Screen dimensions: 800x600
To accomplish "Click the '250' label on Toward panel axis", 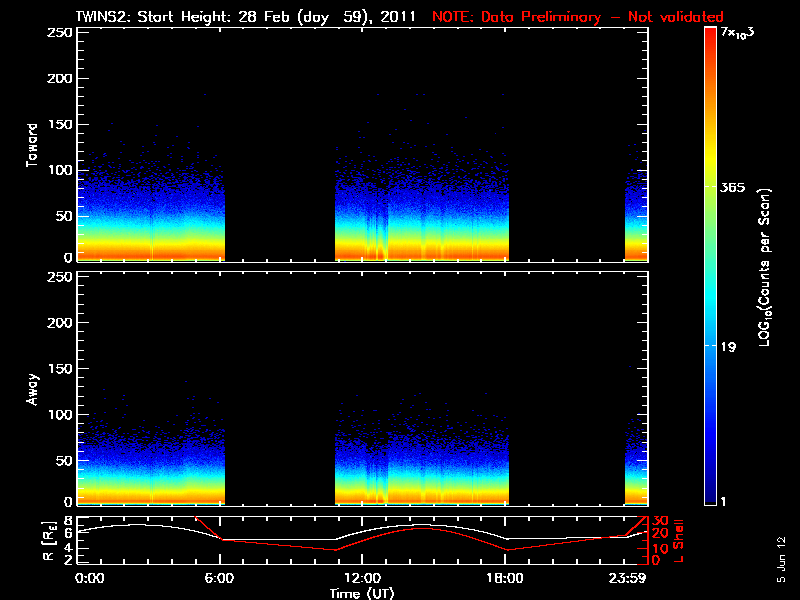I will click(x=60, y=32).
